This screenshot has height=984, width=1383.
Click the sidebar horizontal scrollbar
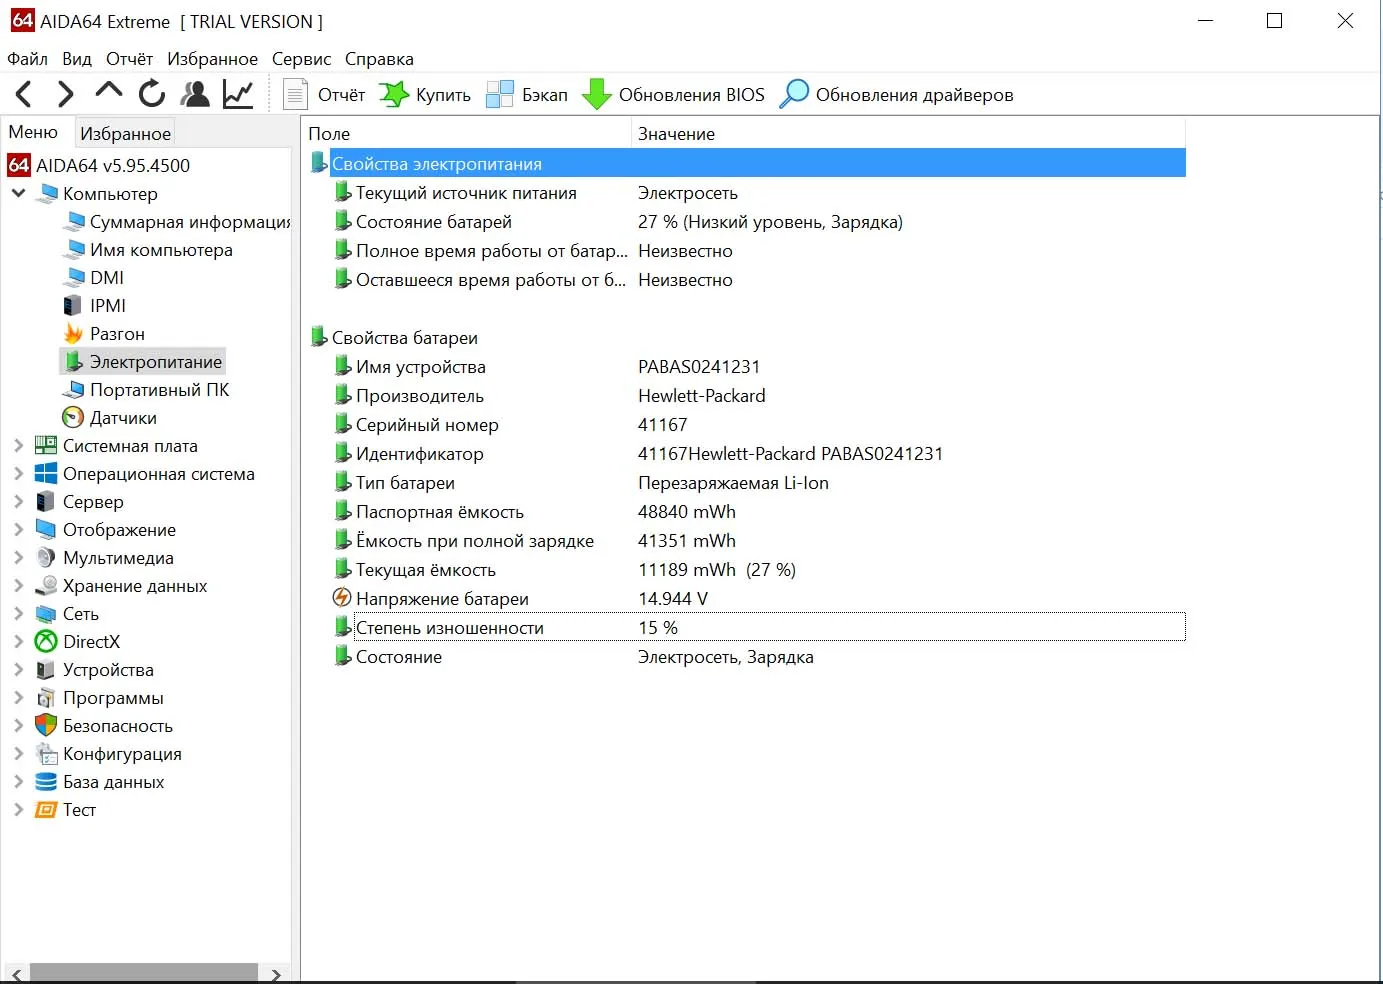tap(144, 973)
